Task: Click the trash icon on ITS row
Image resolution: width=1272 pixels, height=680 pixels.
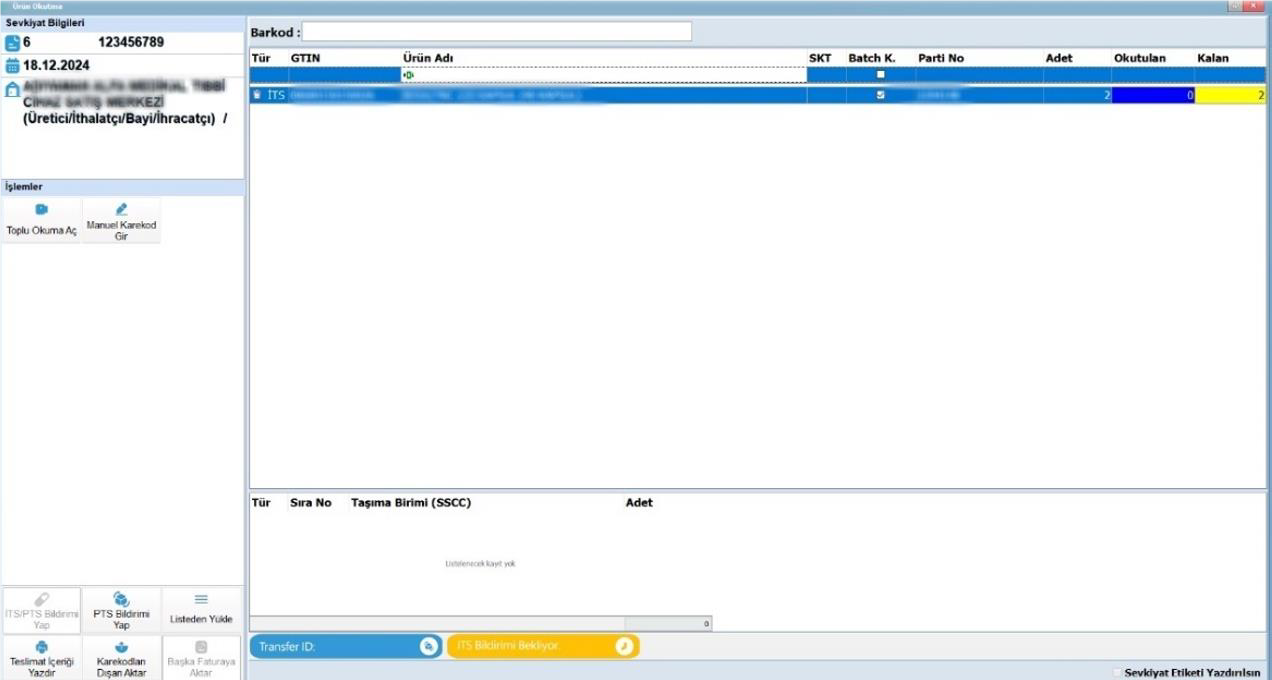Action: [x=258, y=95]
